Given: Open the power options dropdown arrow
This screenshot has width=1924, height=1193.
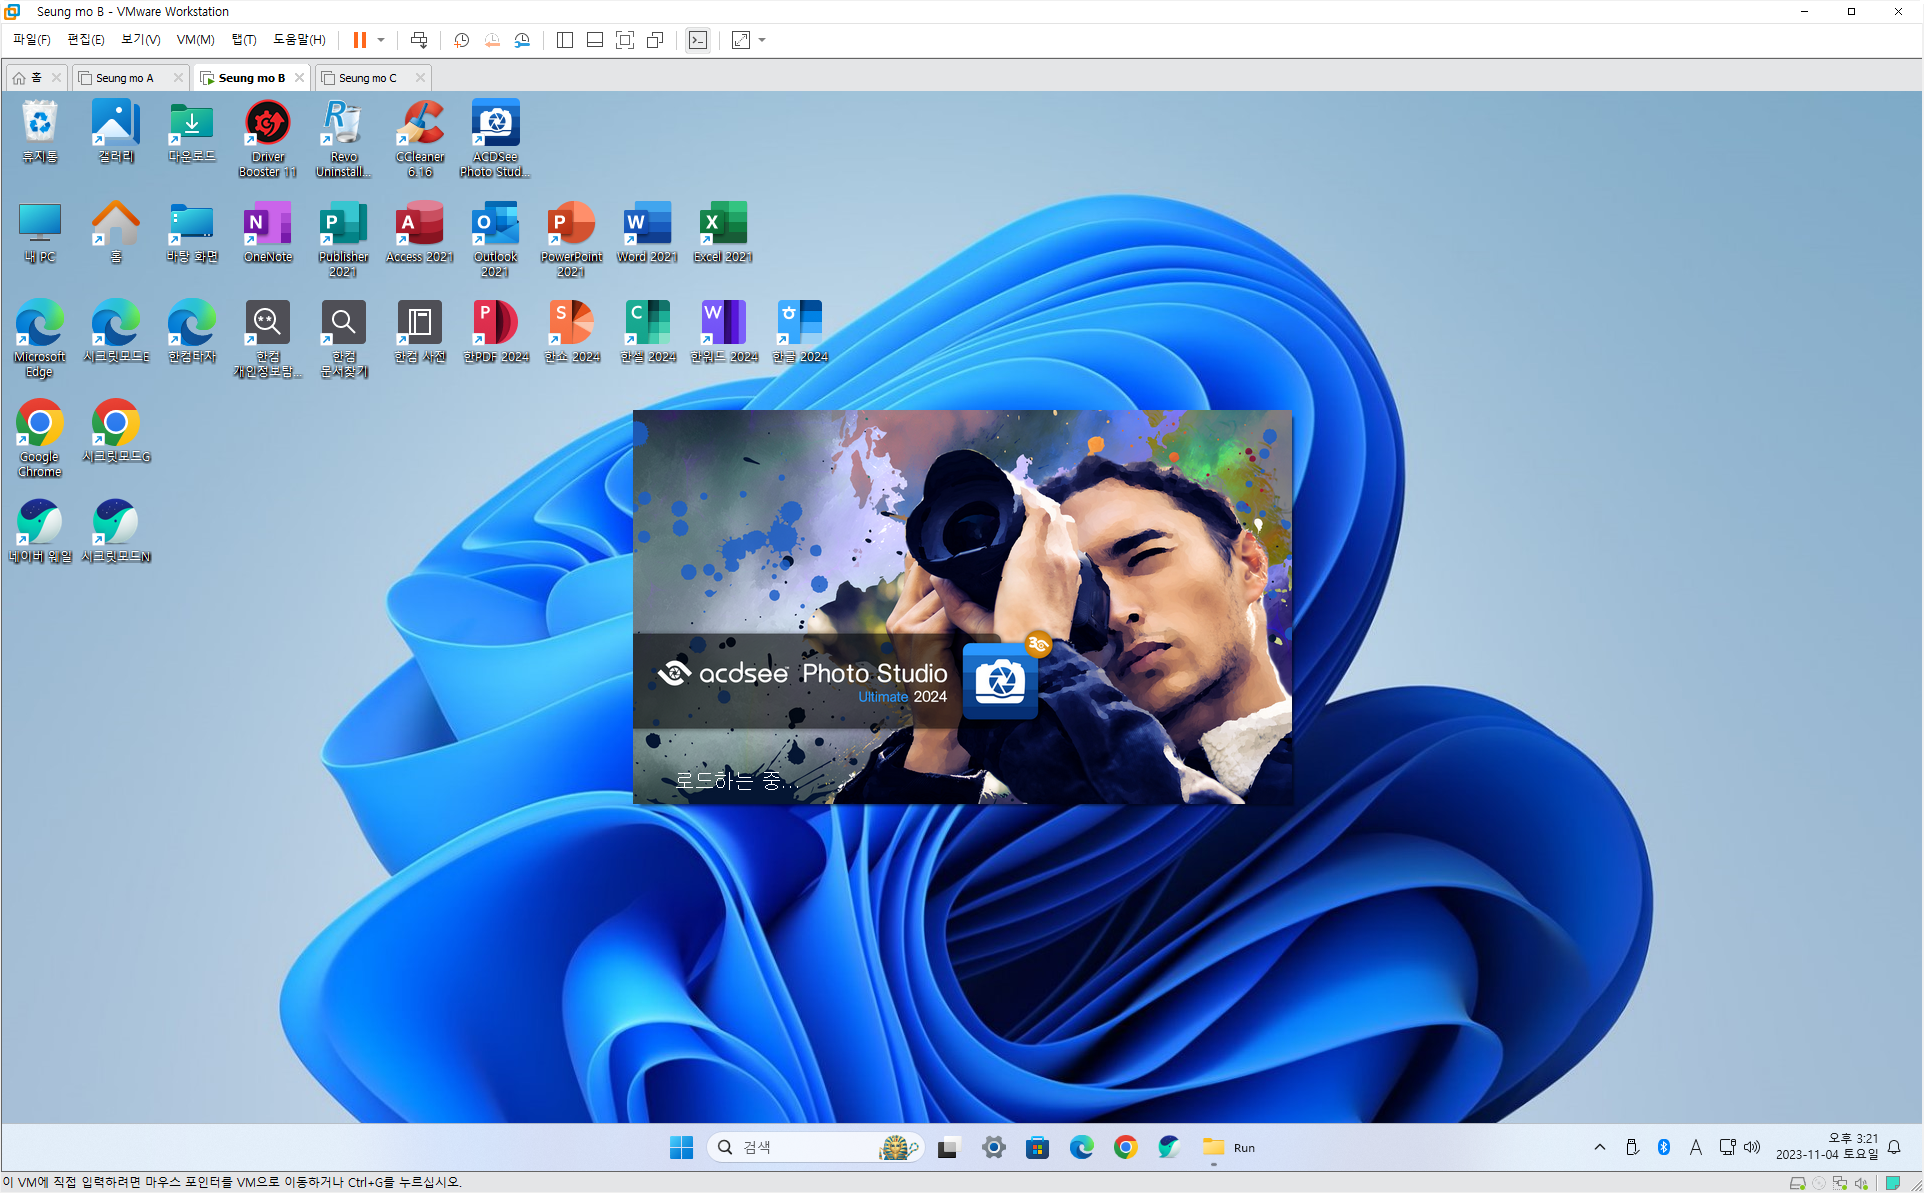Looking at the screenshot, I should (381, 40).
